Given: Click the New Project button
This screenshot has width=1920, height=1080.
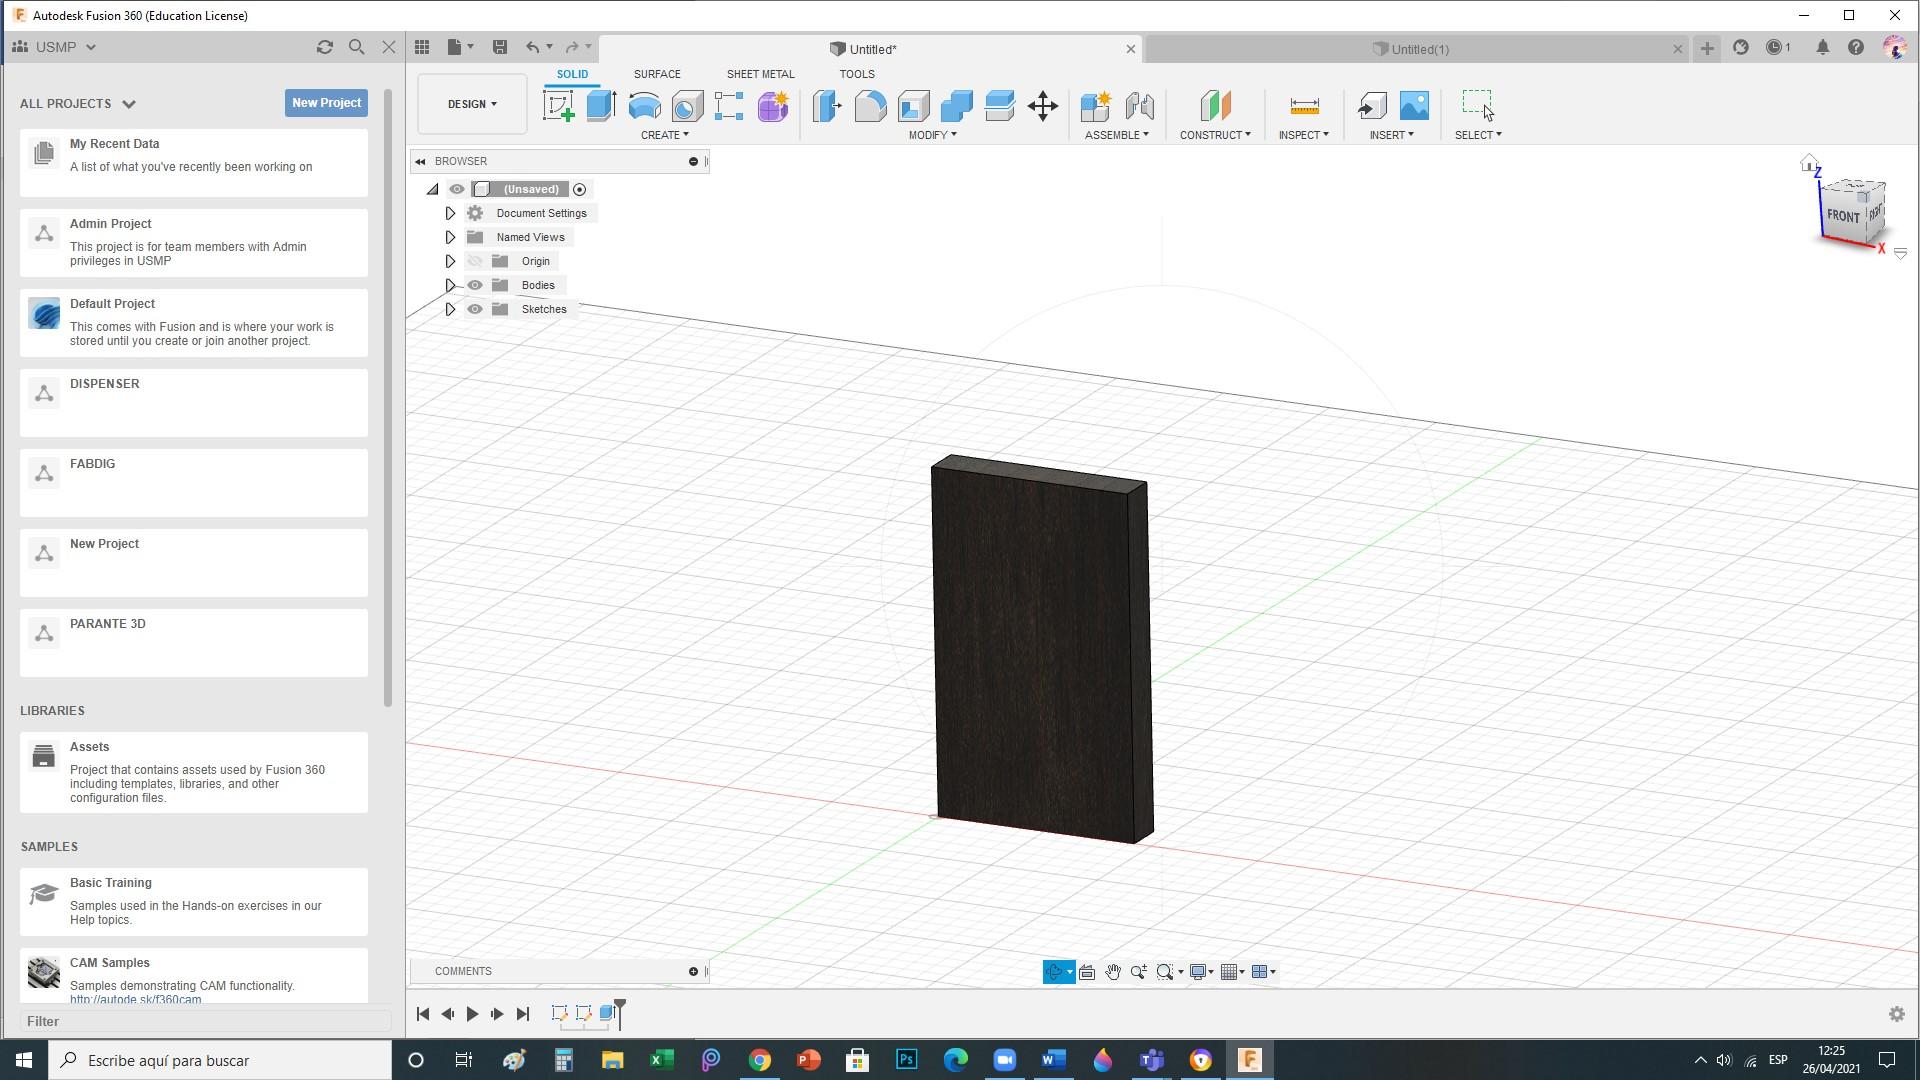Looking at the screenshot, I should click(326, 103).
